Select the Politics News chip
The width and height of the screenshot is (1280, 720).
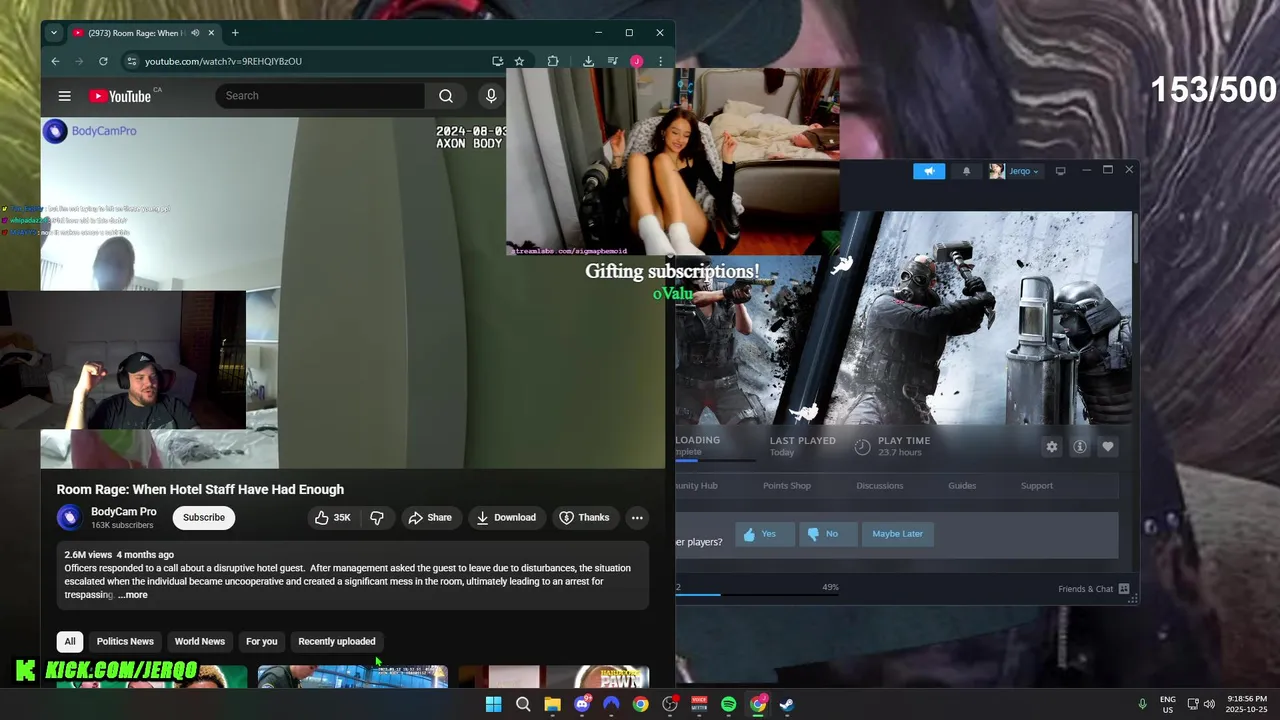tap(125, 641)
